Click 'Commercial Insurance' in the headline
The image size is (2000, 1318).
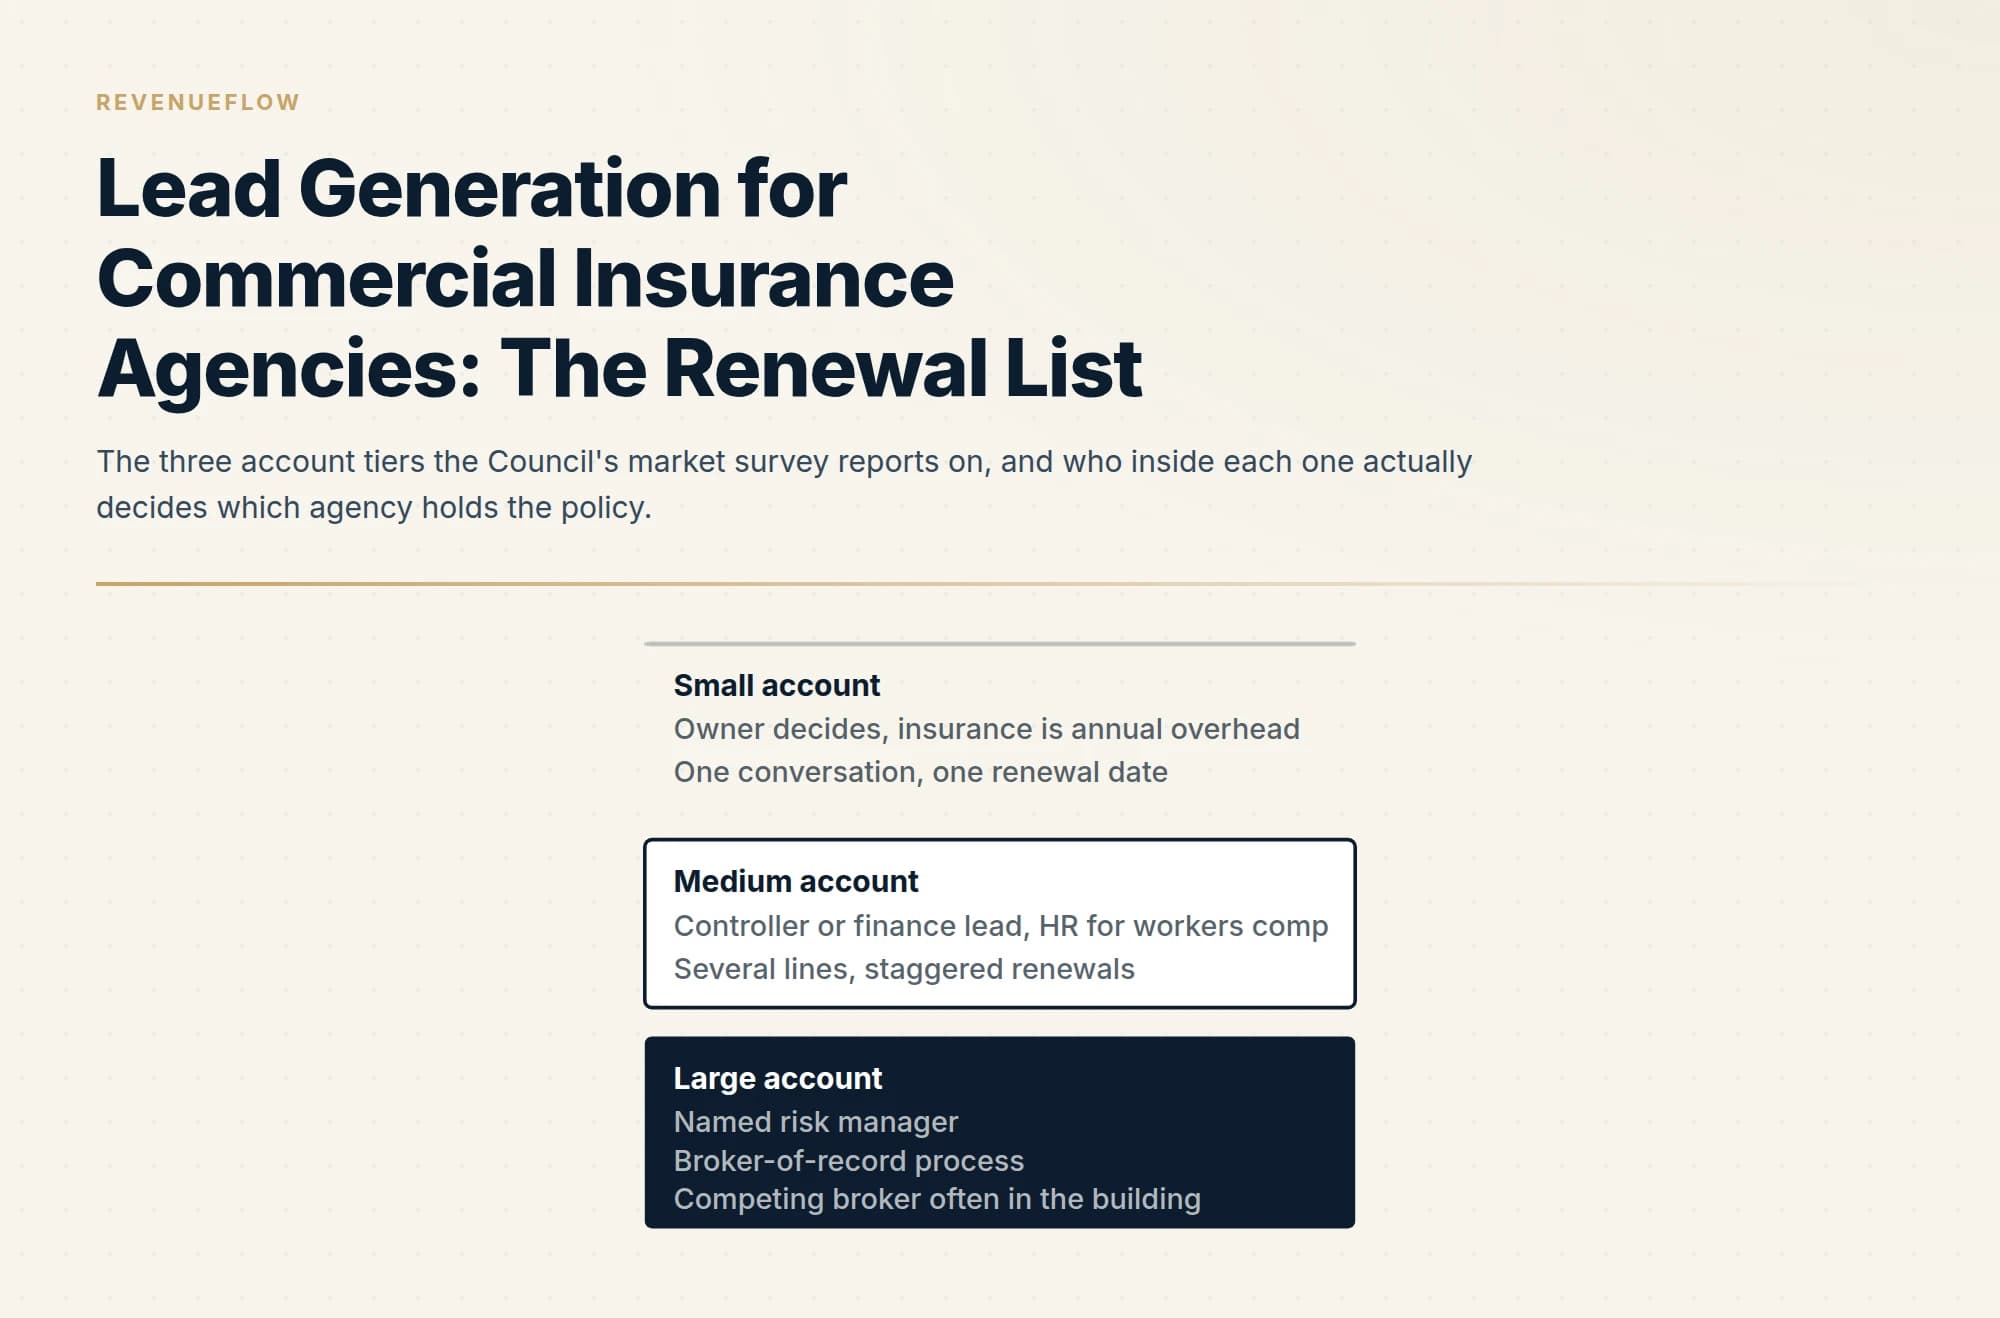coord(525,278)
